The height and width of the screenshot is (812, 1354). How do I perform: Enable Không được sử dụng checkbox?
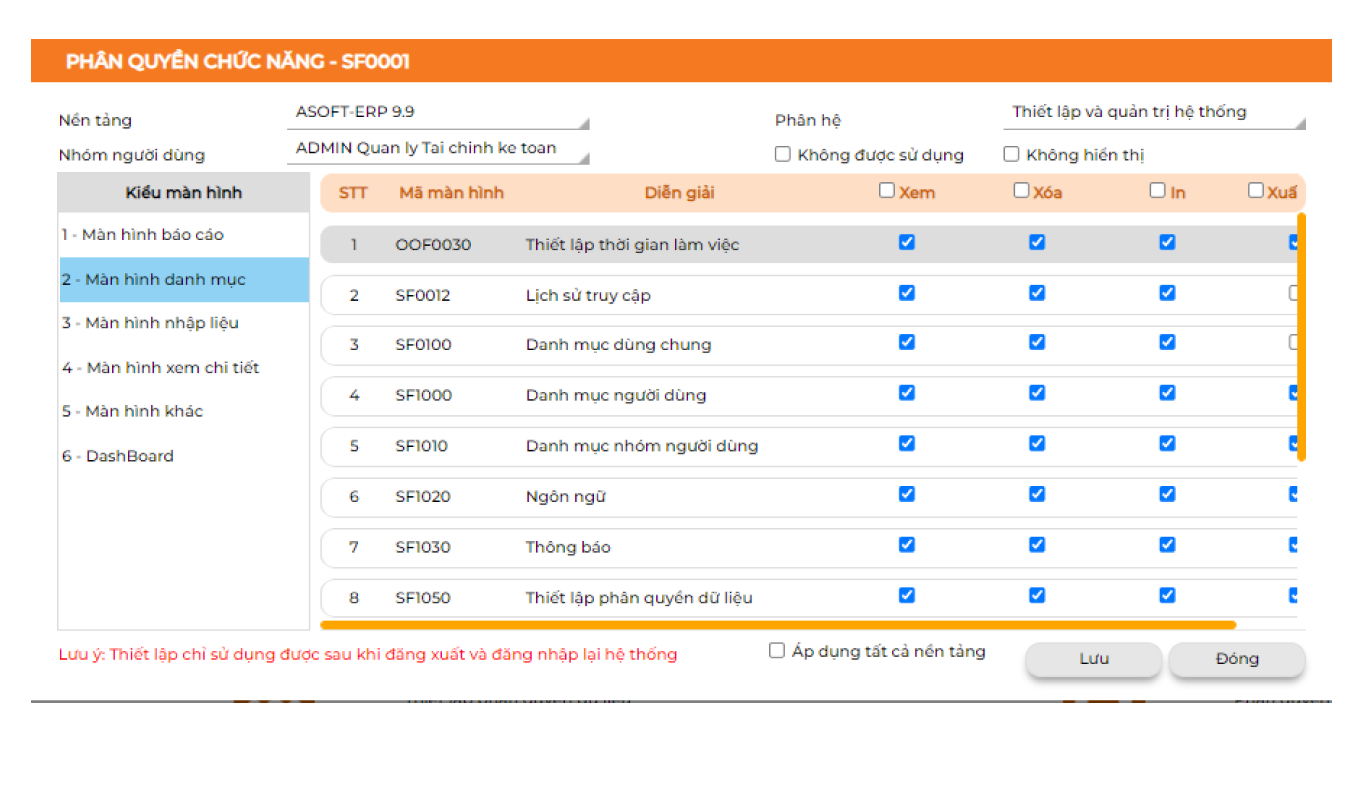pos(783,154)
